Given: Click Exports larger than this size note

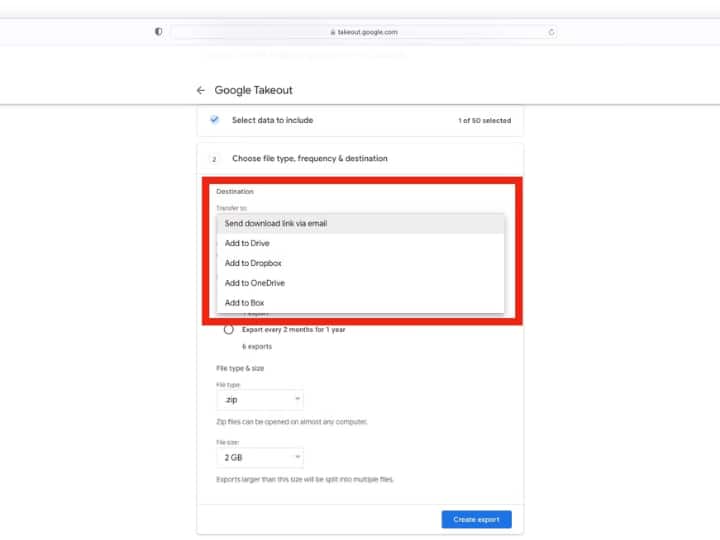Looking at the screenshot, I should 305,479.
